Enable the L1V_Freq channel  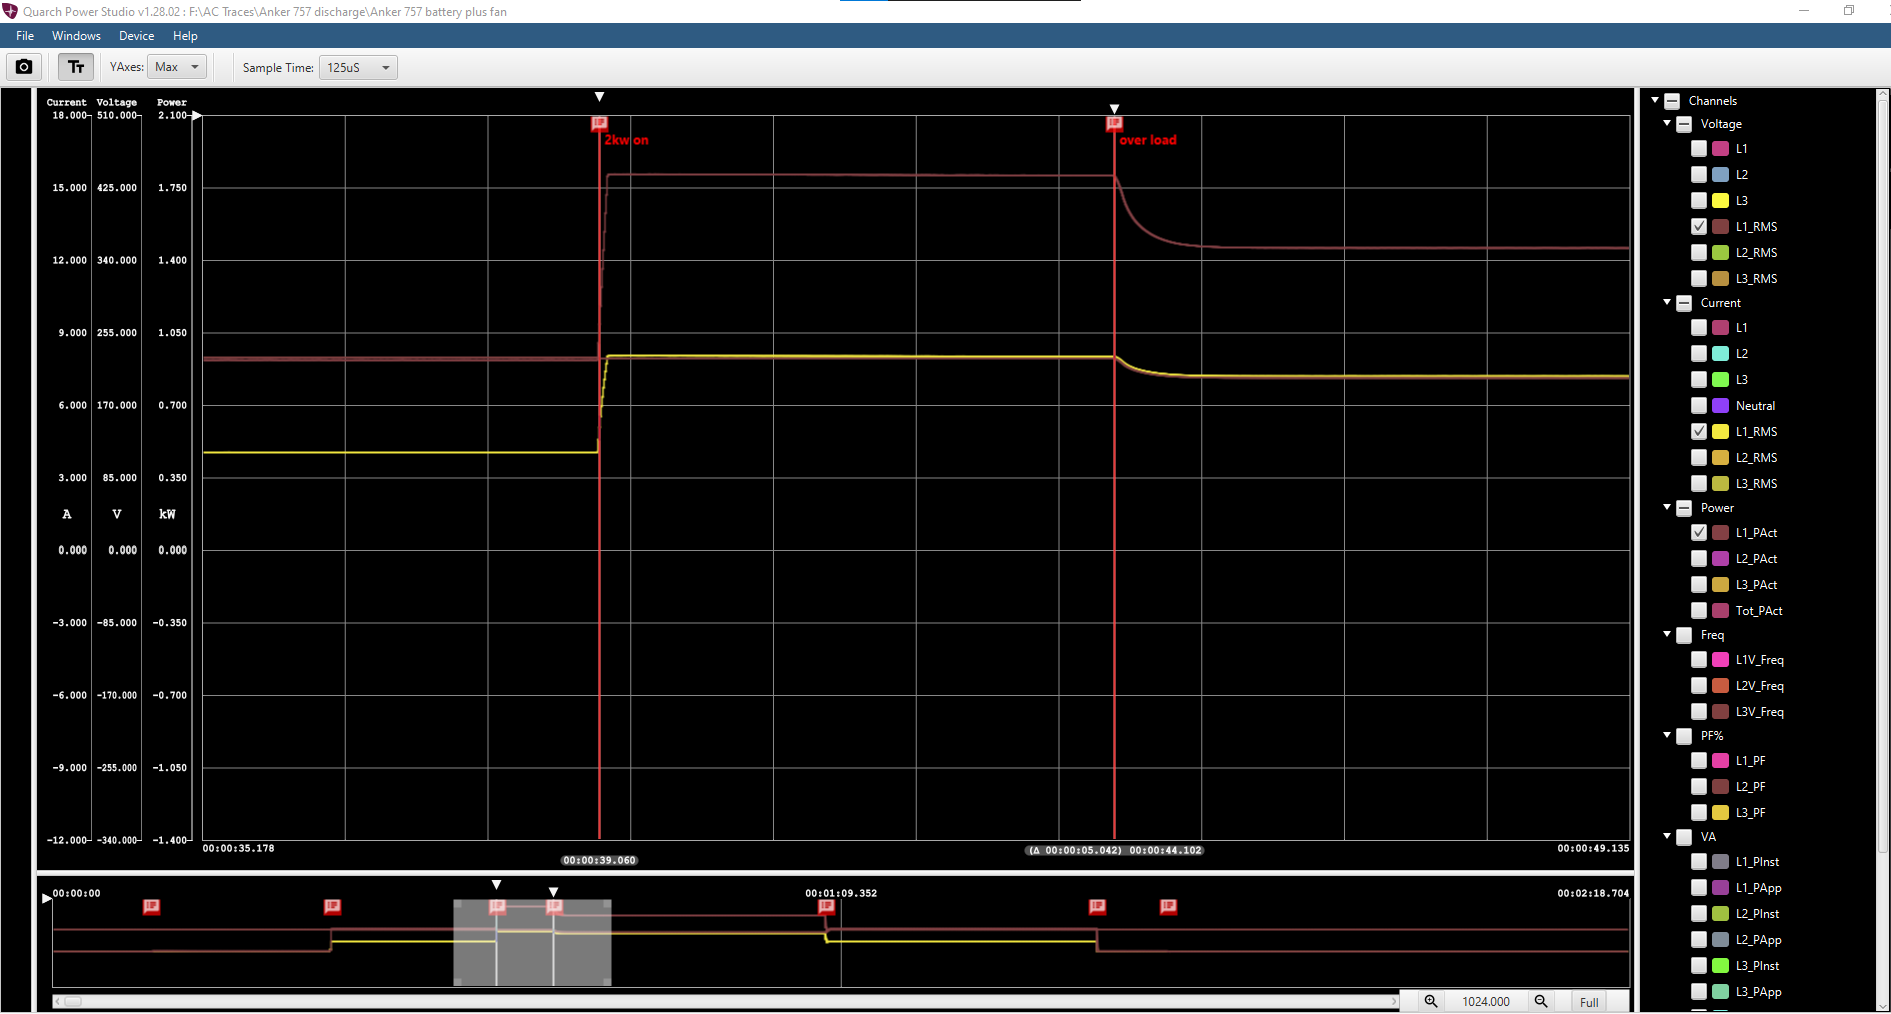pyautogui.click(x=1699, y=659)
